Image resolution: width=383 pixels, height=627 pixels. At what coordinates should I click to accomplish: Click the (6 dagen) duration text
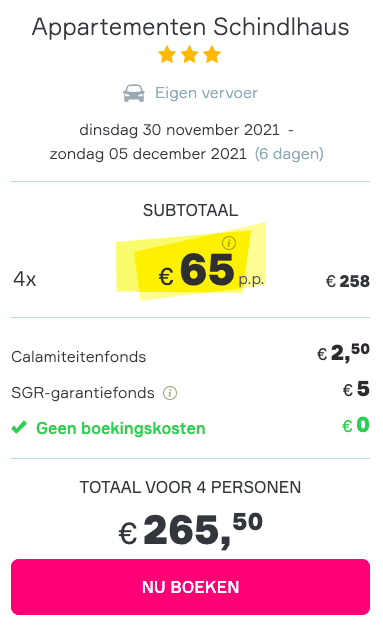pos(289,154)
